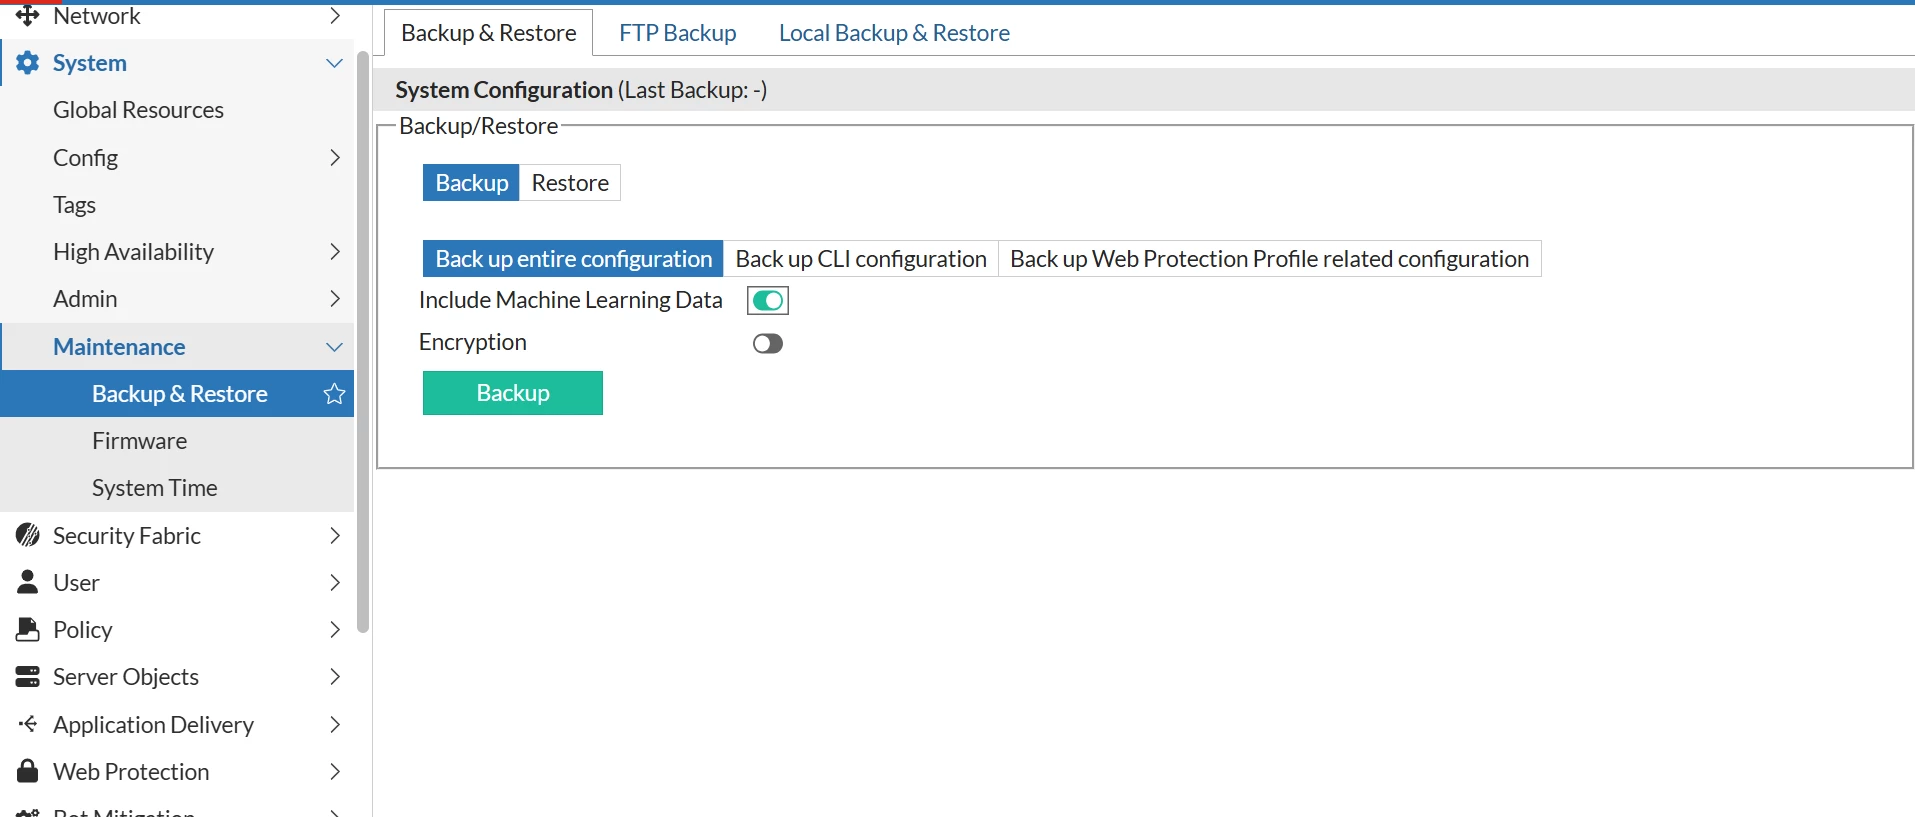The width and height of the screenshot is (1915, 817).
Task: Open System Time under Maintenance
Action: point(155,488)
